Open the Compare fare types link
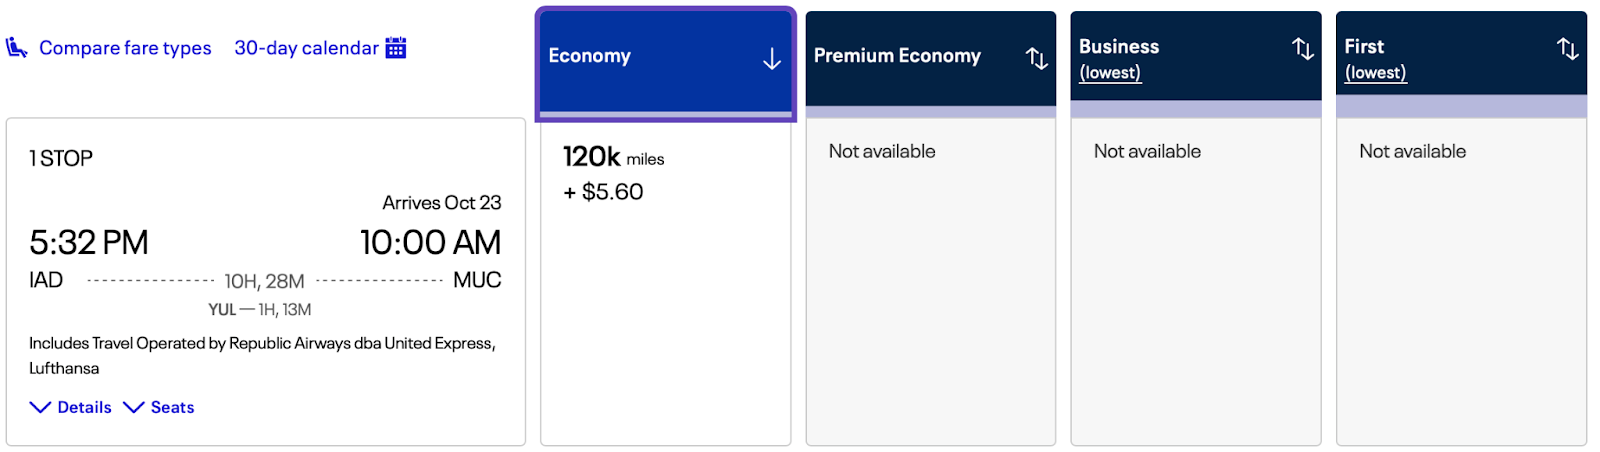Viewport: 1600px width, 452px height. tap(125, 48)
